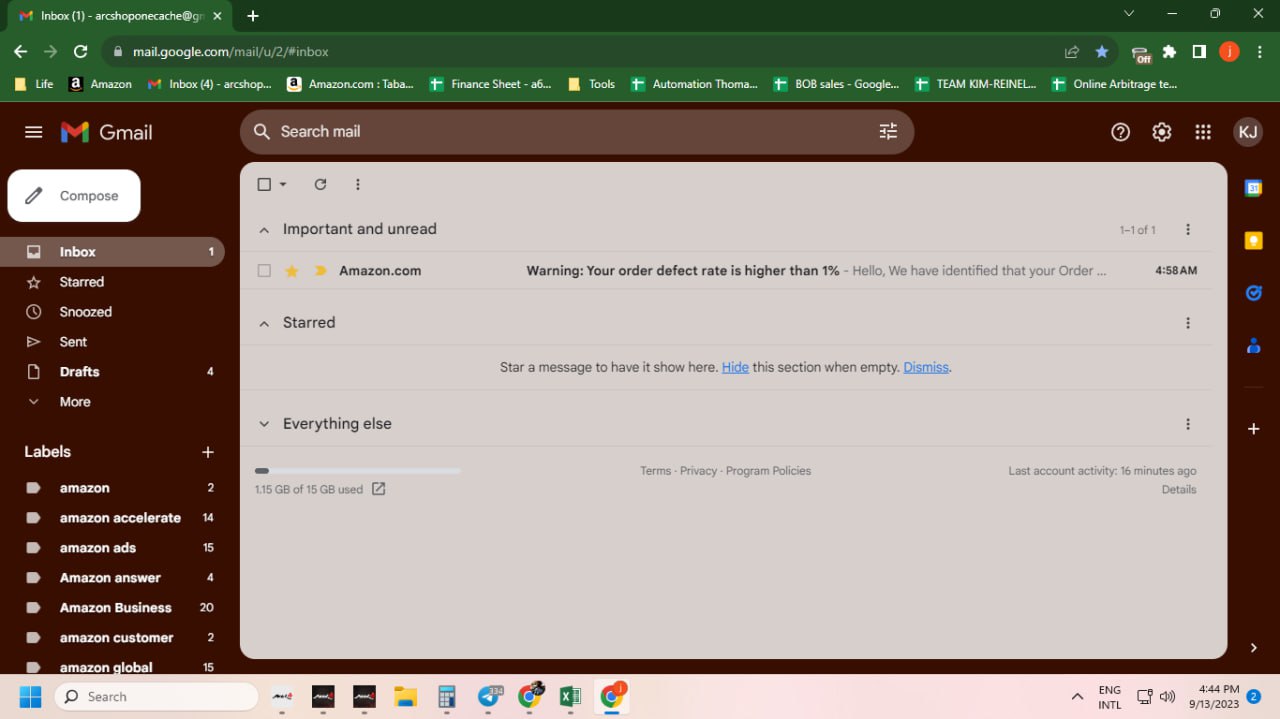Open the Snoozed folder
This screenshot has height=719, width=1280.
(x=112, y=312)
